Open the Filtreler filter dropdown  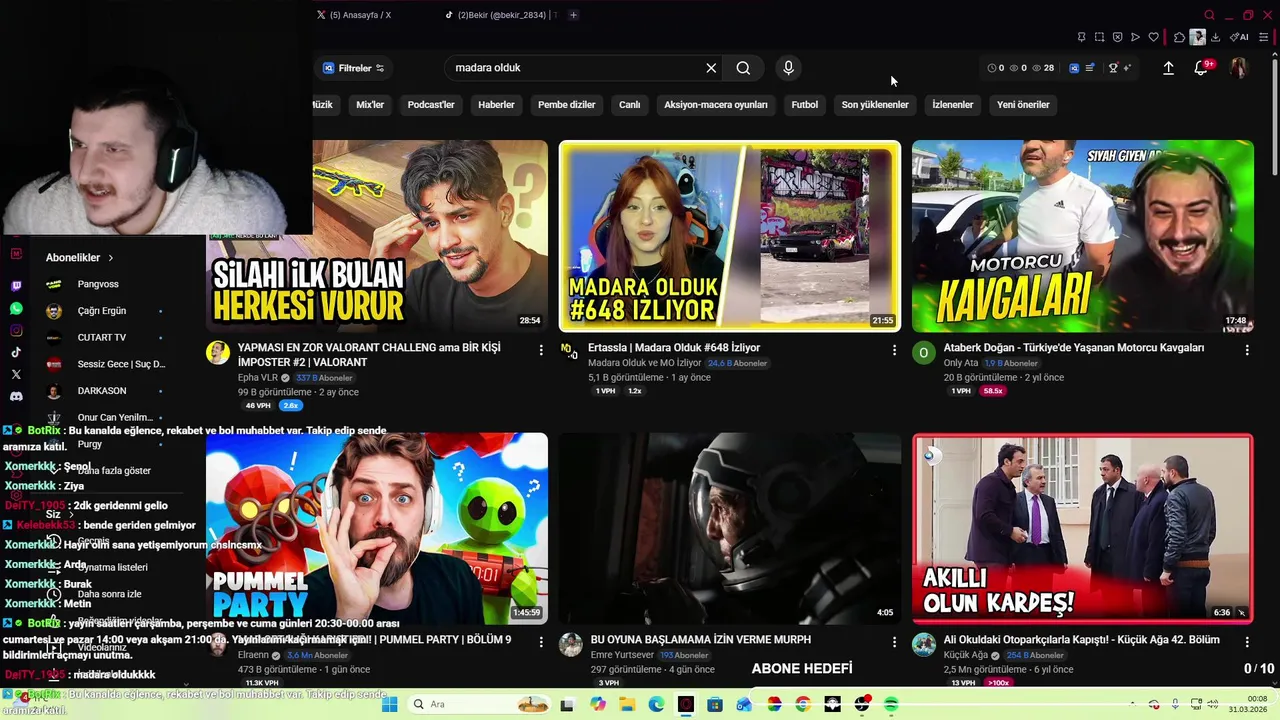353,68
